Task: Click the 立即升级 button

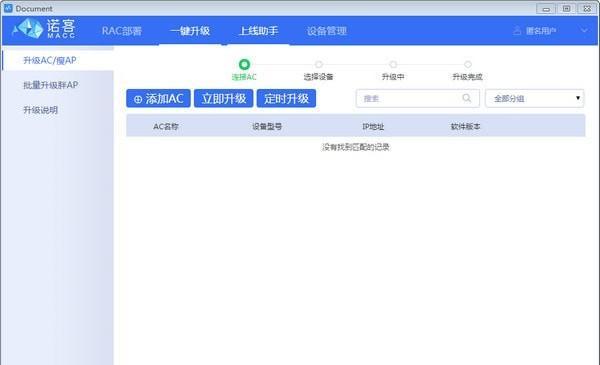Action: point(223,99)
